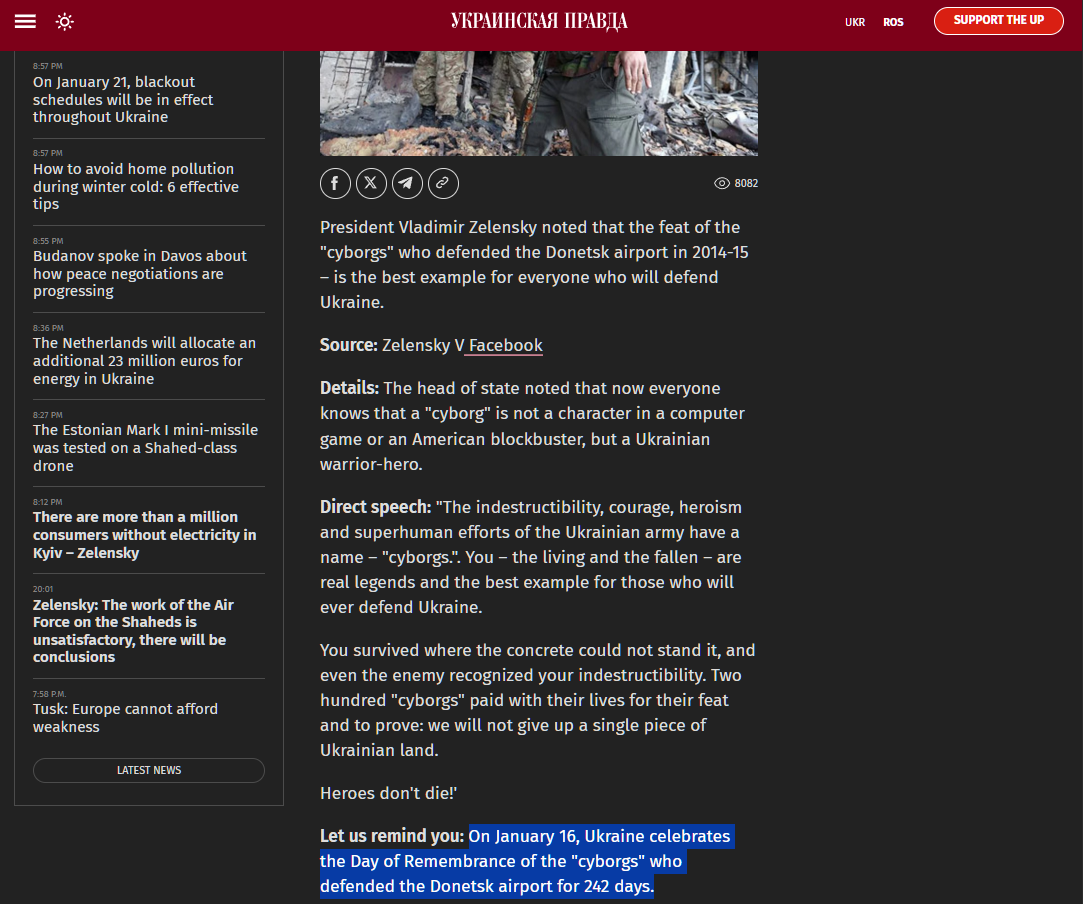
Task: Open Estonian Mark I mini-missile story
Action: point(145,448)
